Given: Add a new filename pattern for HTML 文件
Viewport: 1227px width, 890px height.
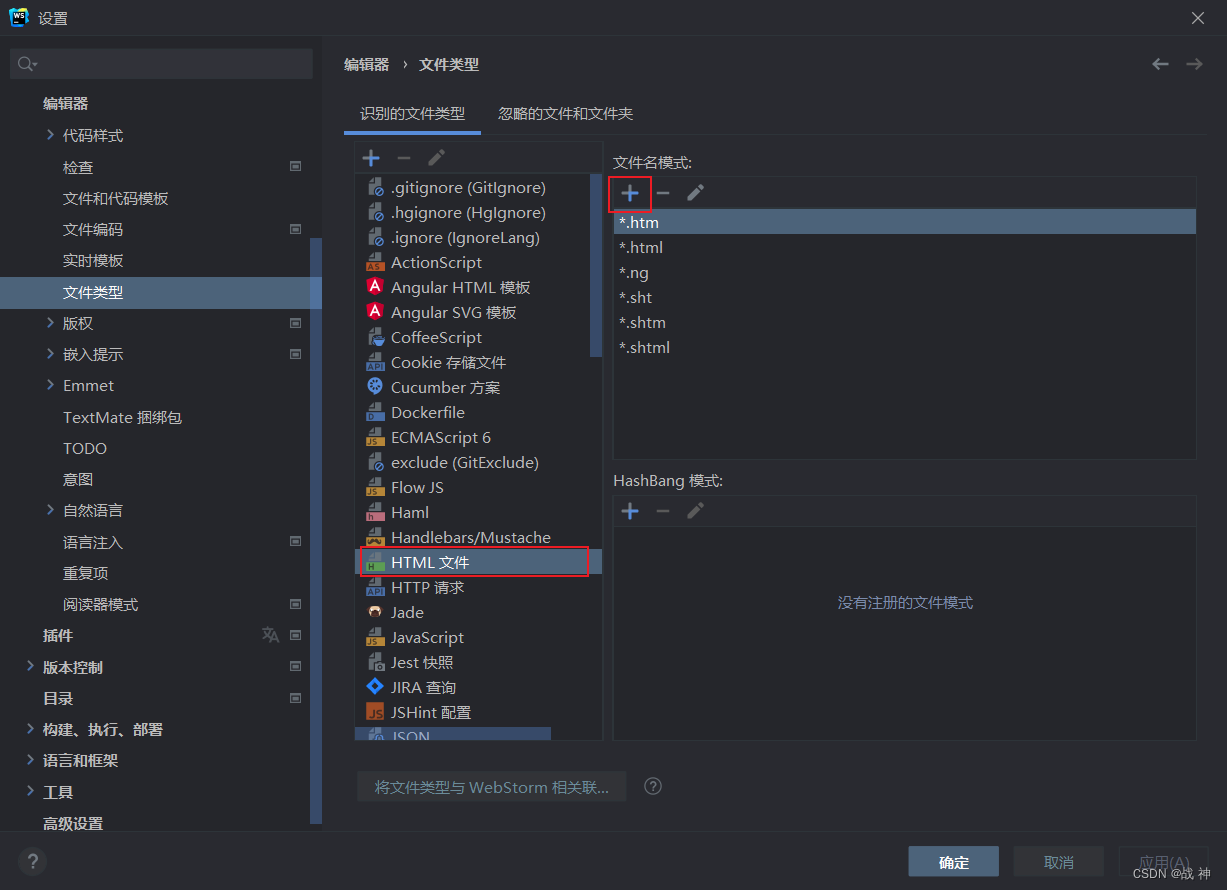Looking at the screenshot, I should (630, 193).
